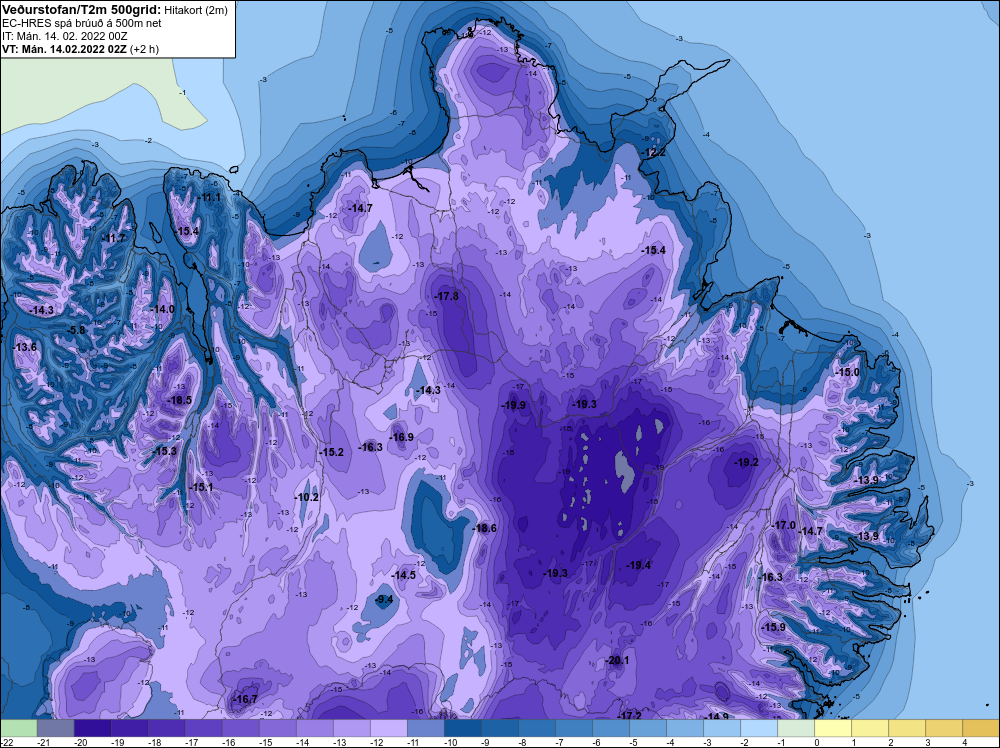Viewport: 1000px width, 748px height.
Task: Click the -18.5 temperature value
Action: tap(179, 400)
